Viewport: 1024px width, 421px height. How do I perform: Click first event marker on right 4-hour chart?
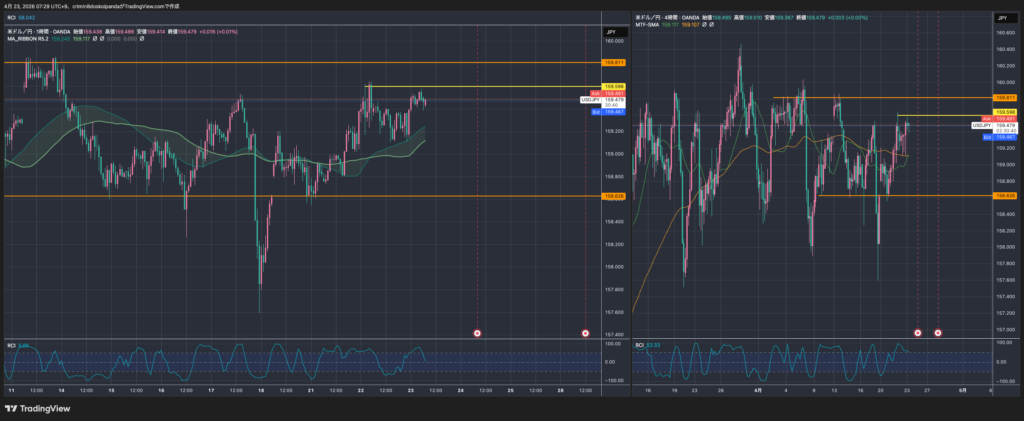(x=918, y=332)
